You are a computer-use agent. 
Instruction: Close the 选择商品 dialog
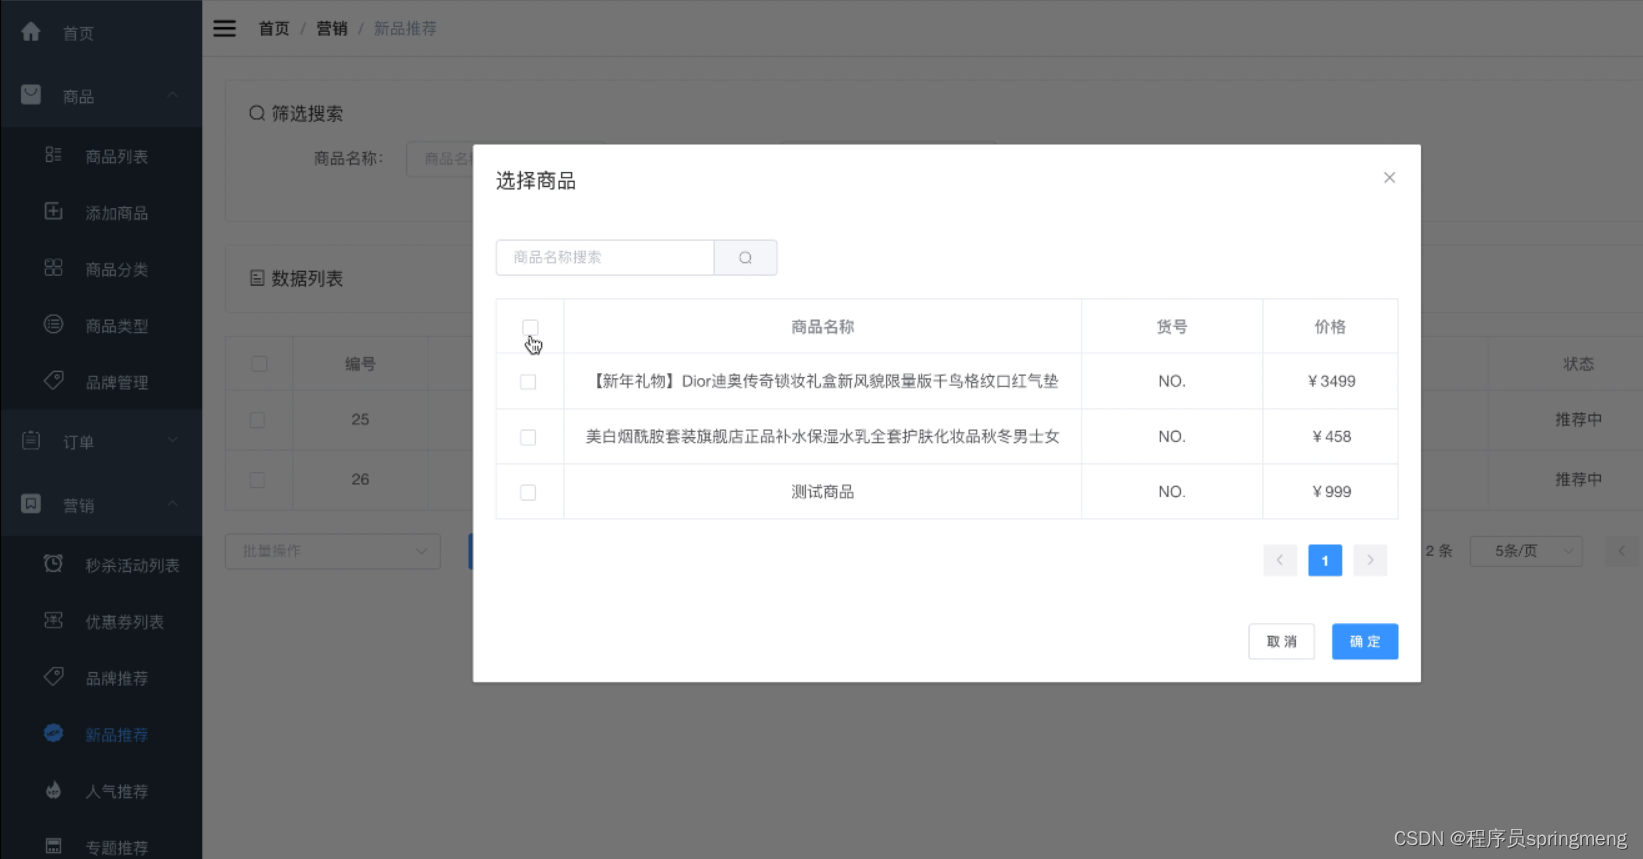1389,178
